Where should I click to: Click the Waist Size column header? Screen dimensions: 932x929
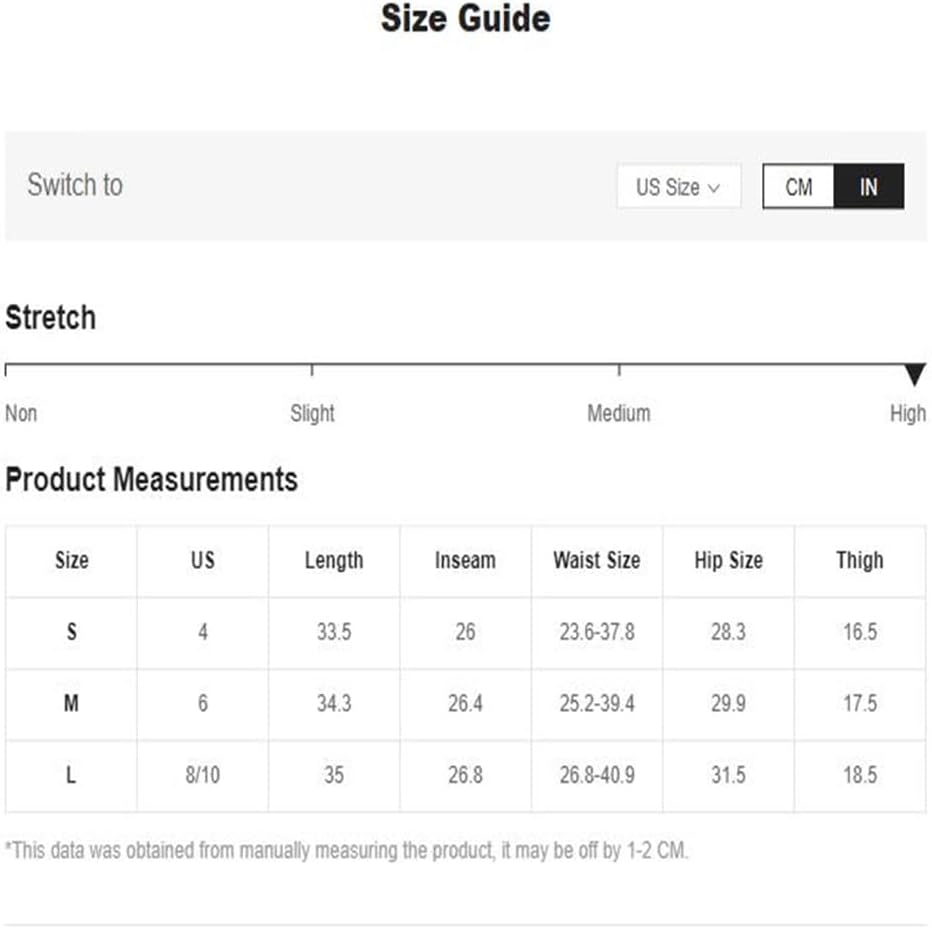click(x=596, y=561)
